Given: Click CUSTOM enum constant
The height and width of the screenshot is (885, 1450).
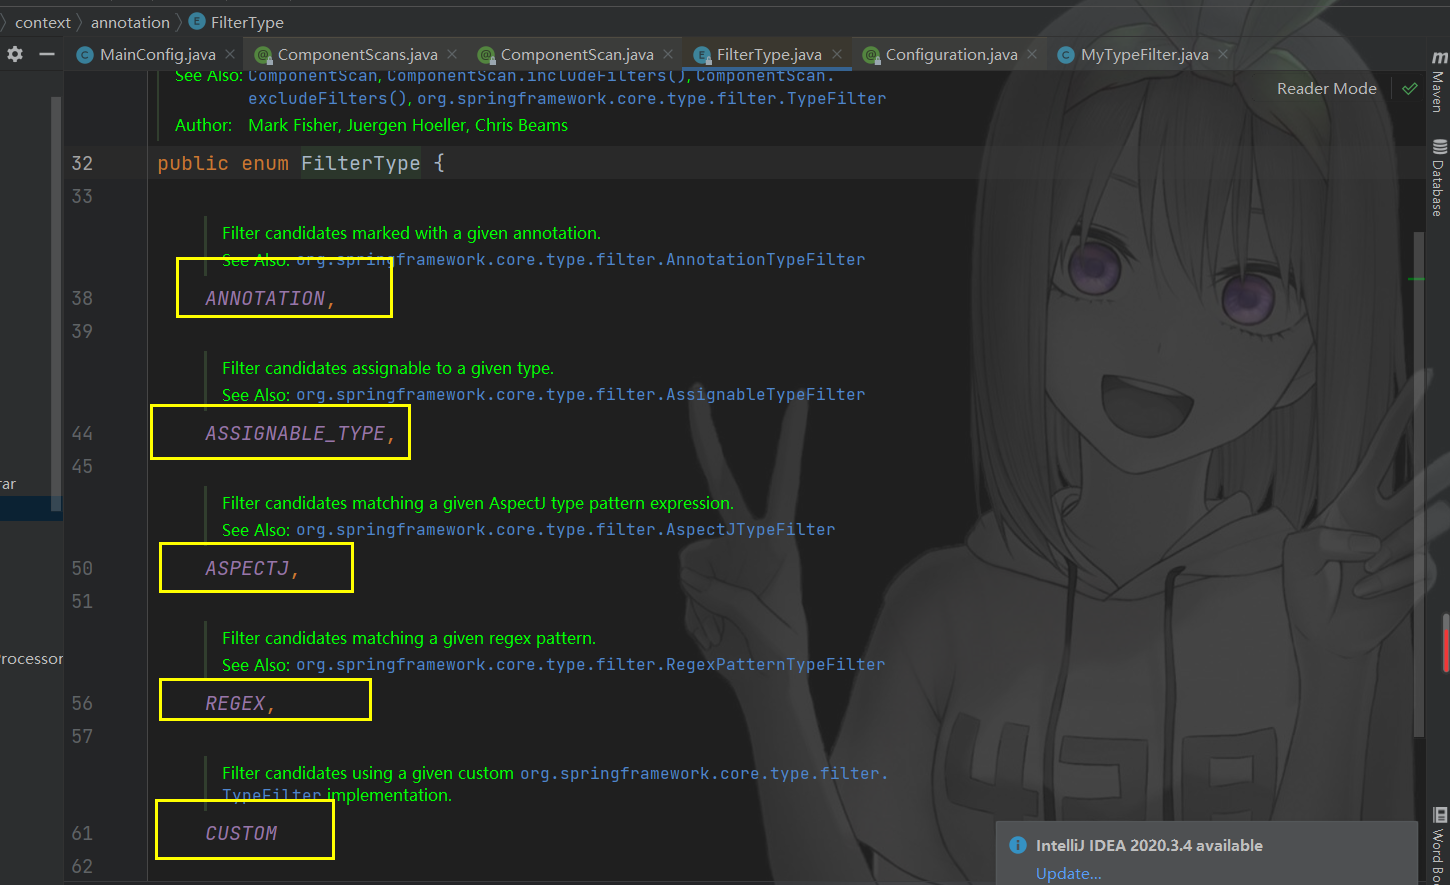Looking at the screenshot, I should pyautogui.click(x=241, y=833).
